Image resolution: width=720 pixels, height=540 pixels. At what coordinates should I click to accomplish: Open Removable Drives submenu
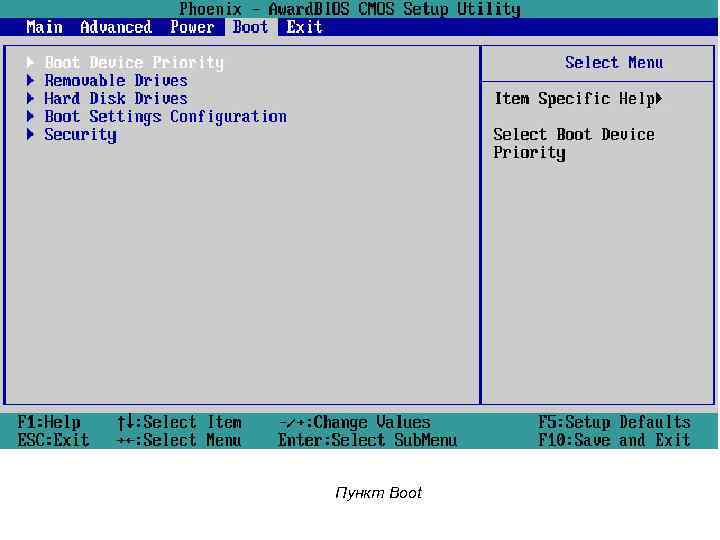pos(116,80)
